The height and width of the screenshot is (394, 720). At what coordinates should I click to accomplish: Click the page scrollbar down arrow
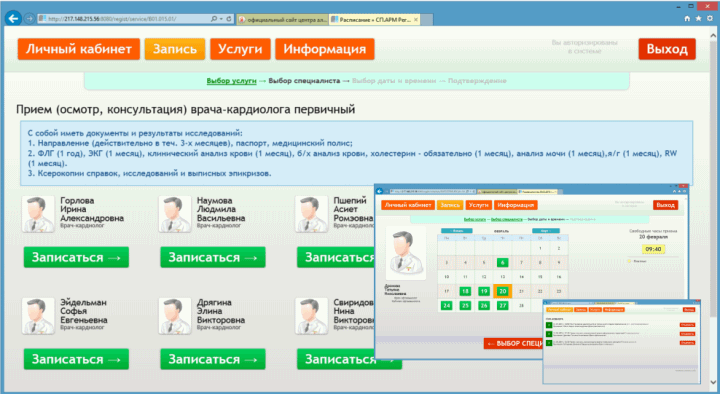click(x=713, y=382)
